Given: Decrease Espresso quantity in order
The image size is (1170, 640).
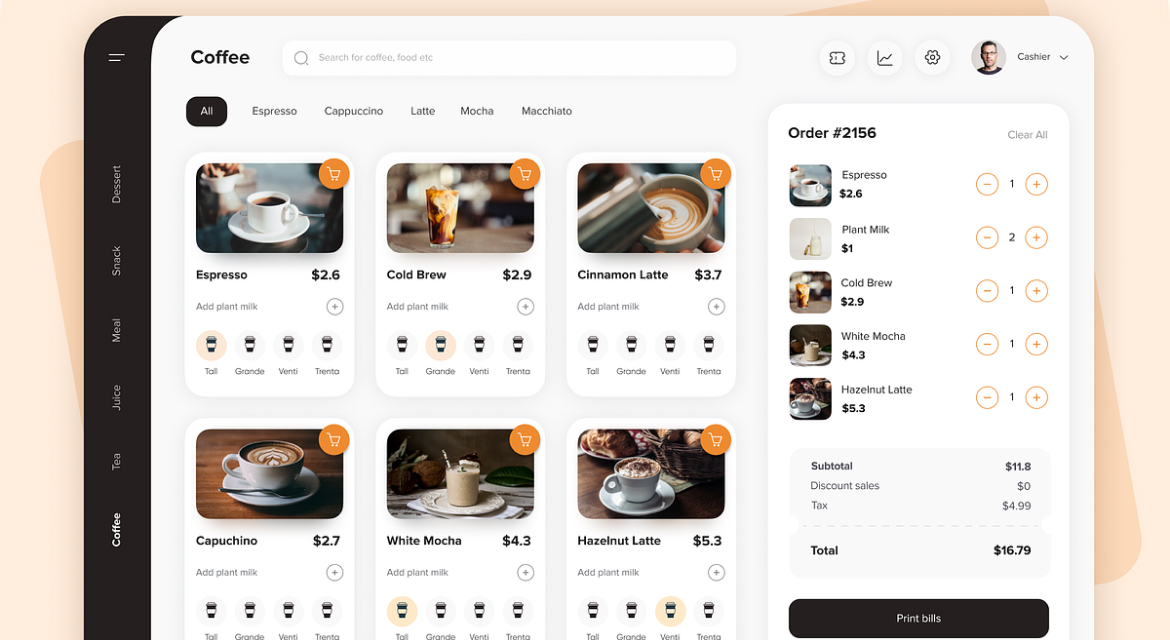Looking at the screenshot, I should pyautogui.click(x=987, y=184).
